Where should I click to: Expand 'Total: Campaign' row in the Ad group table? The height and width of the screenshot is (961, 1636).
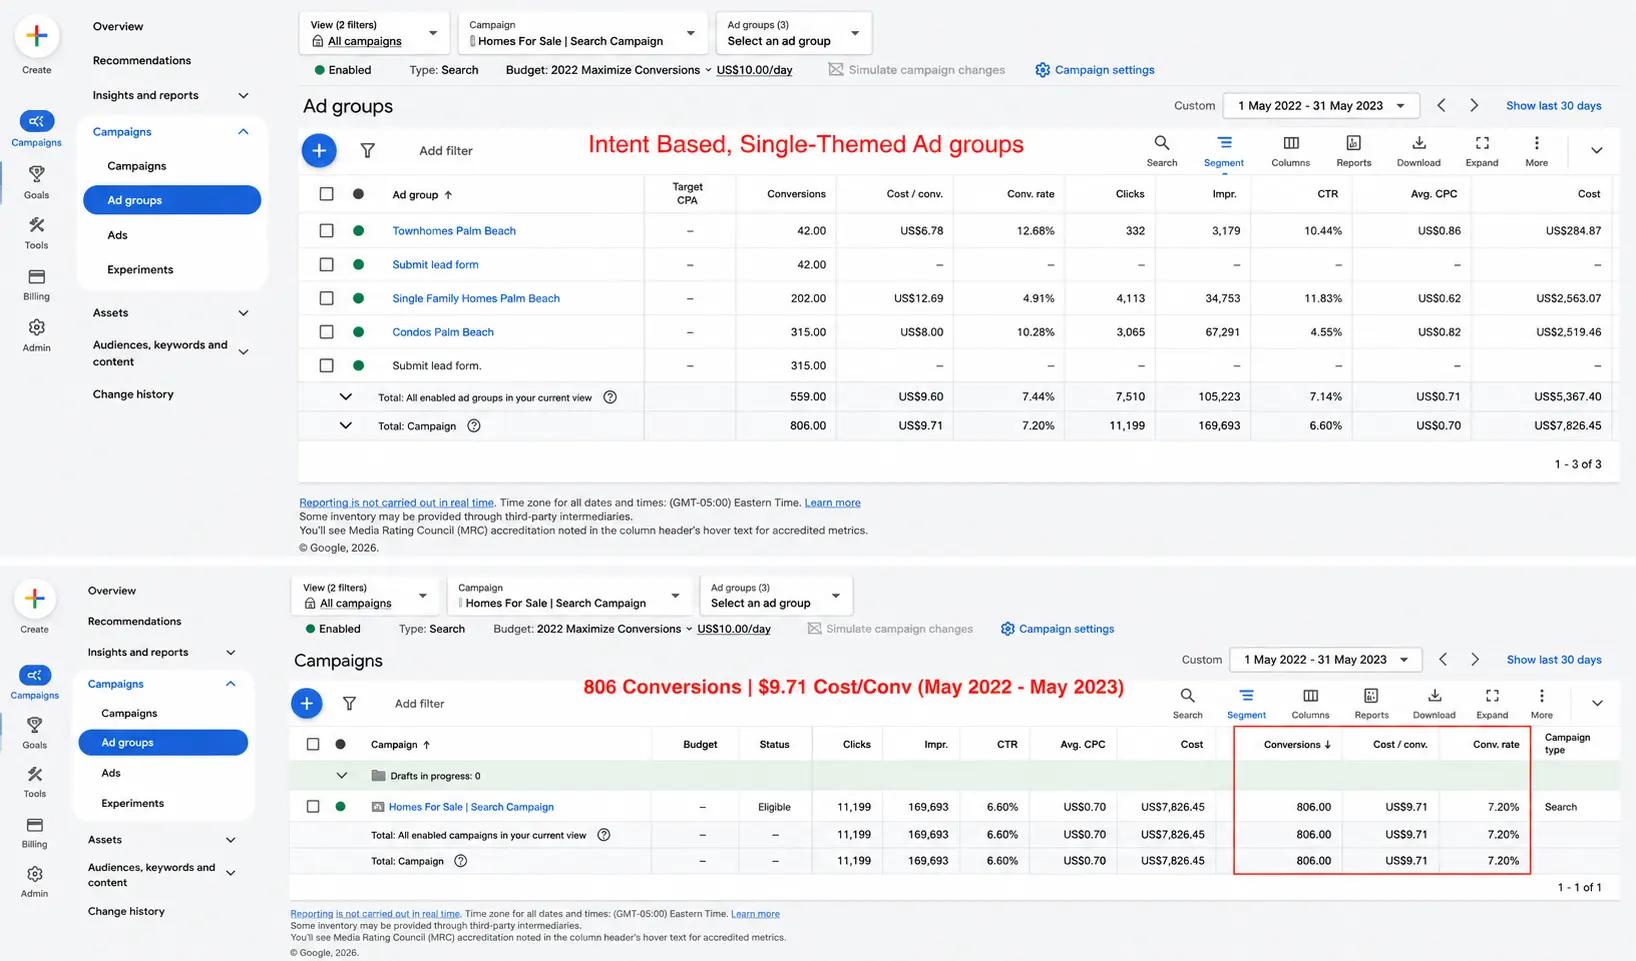[x=345, y=425]
